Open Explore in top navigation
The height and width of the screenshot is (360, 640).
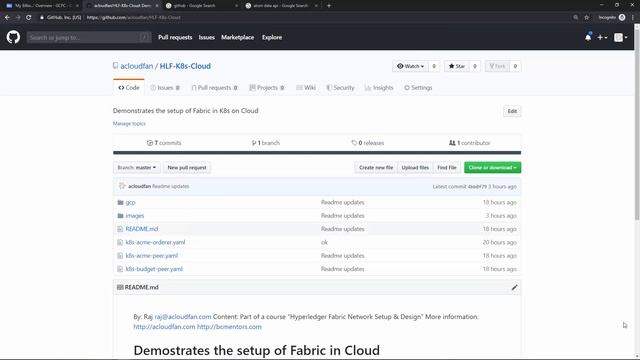point(272,37)
